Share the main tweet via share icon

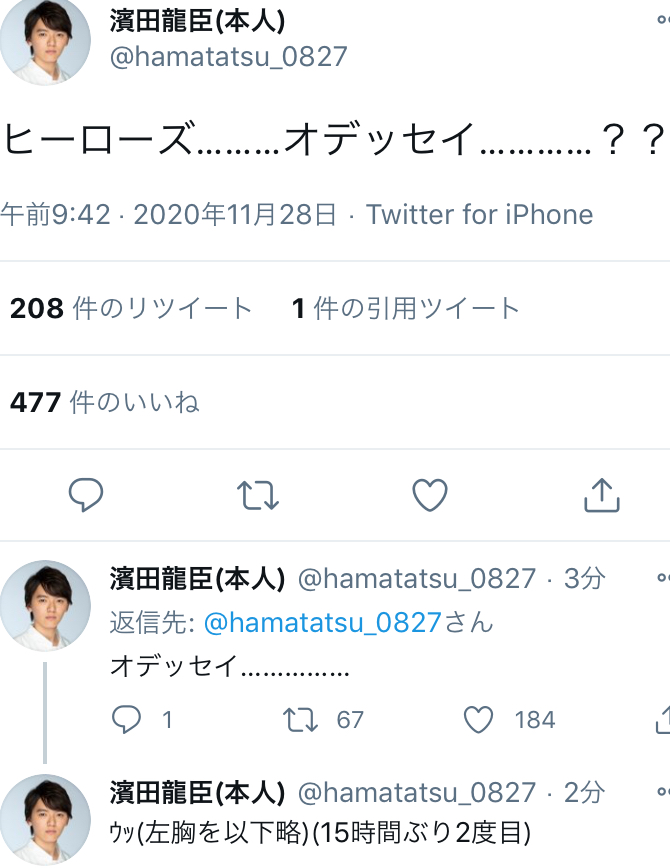601,494
